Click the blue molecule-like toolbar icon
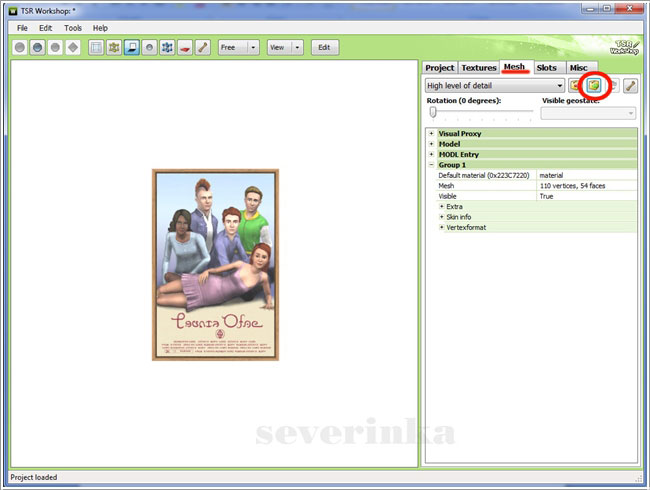650x490 pixels. pos(167,47)
